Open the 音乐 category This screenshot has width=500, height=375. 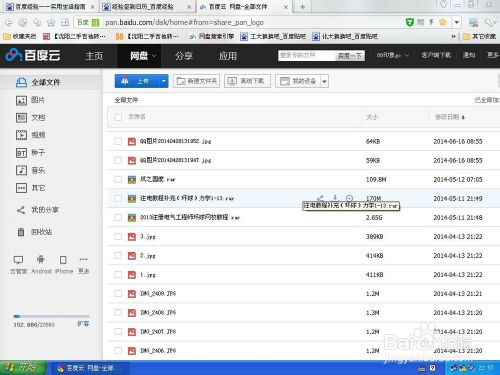point(30,170)
